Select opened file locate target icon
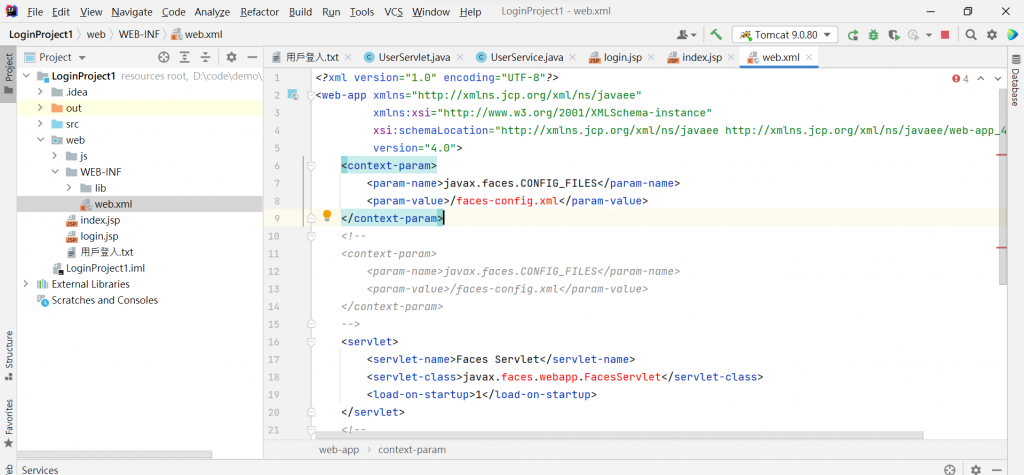1024x475 pixels. coord(164,57)
